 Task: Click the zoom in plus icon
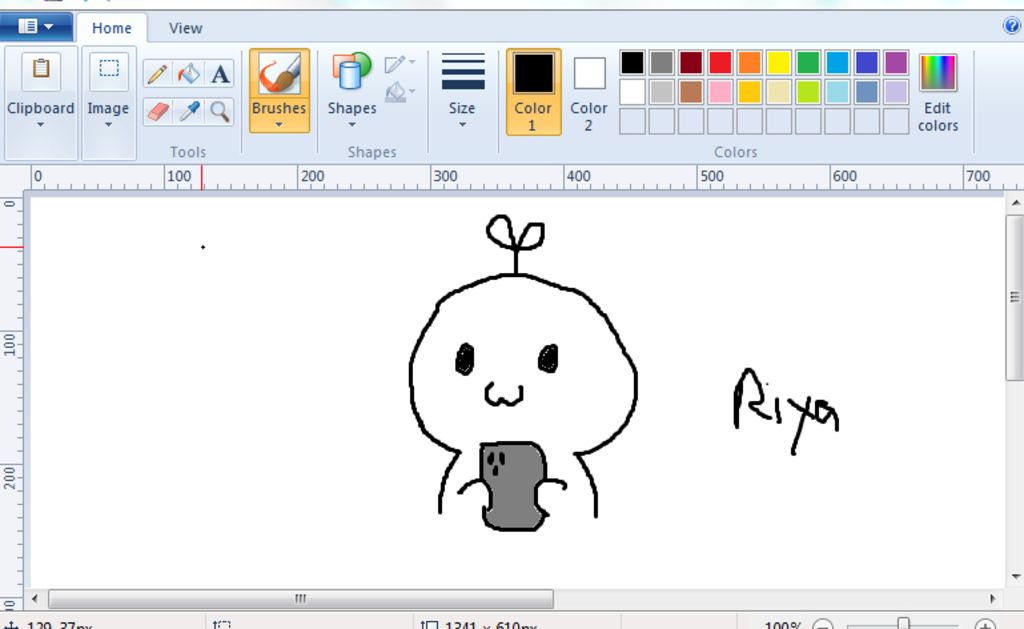click(985, 625)
